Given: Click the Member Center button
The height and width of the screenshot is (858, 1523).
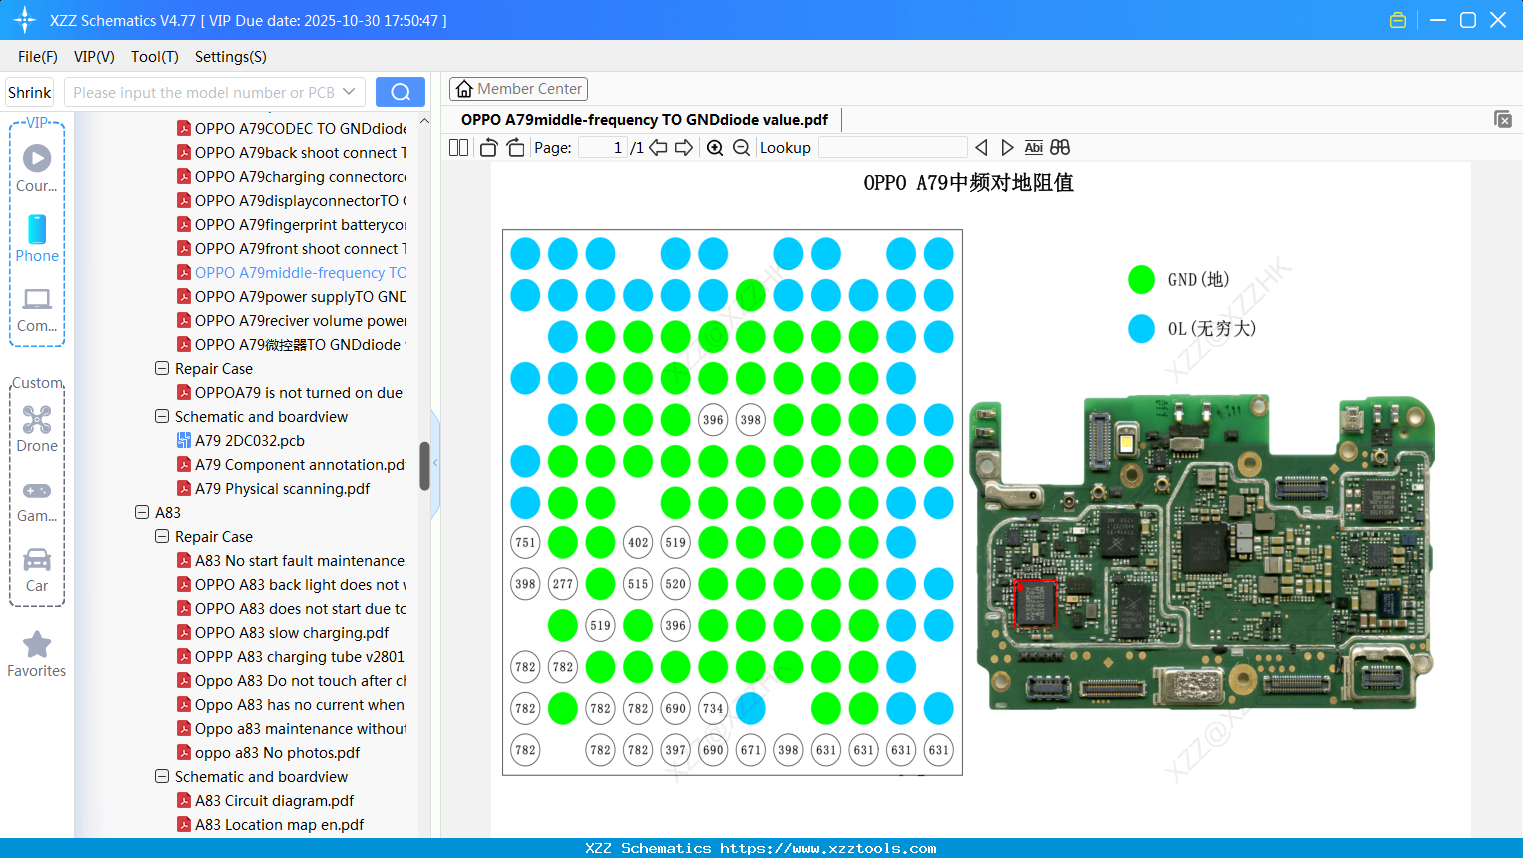Looking at the screenshot, I should (x=518, y=88).
